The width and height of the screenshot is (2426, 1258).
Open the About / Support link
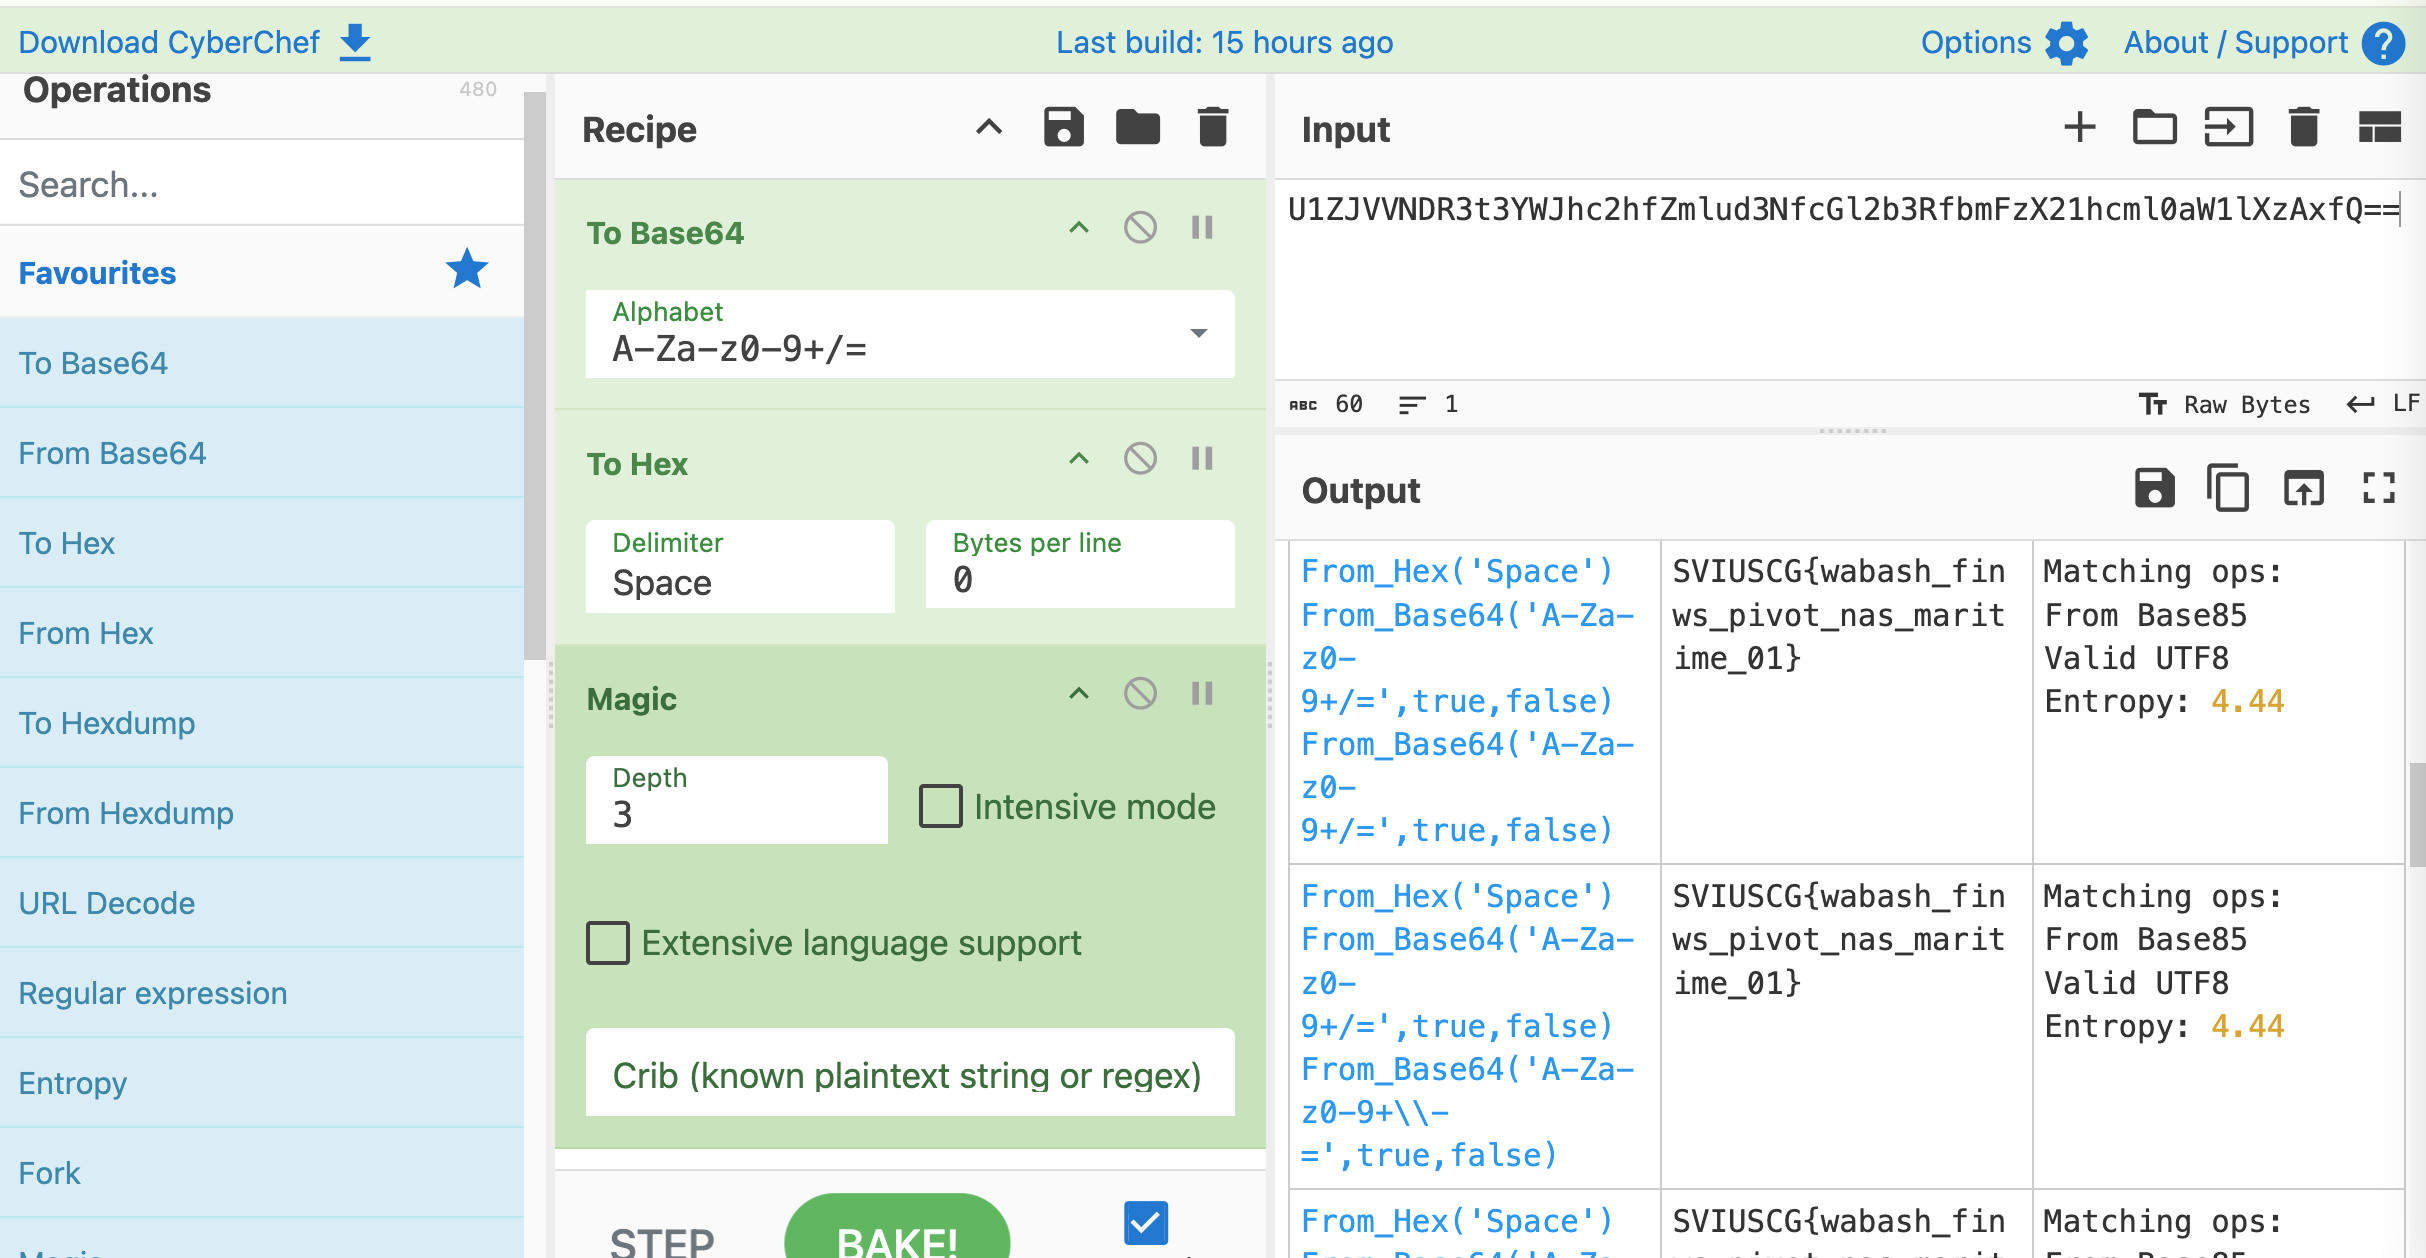click(x=2236, y=42)
